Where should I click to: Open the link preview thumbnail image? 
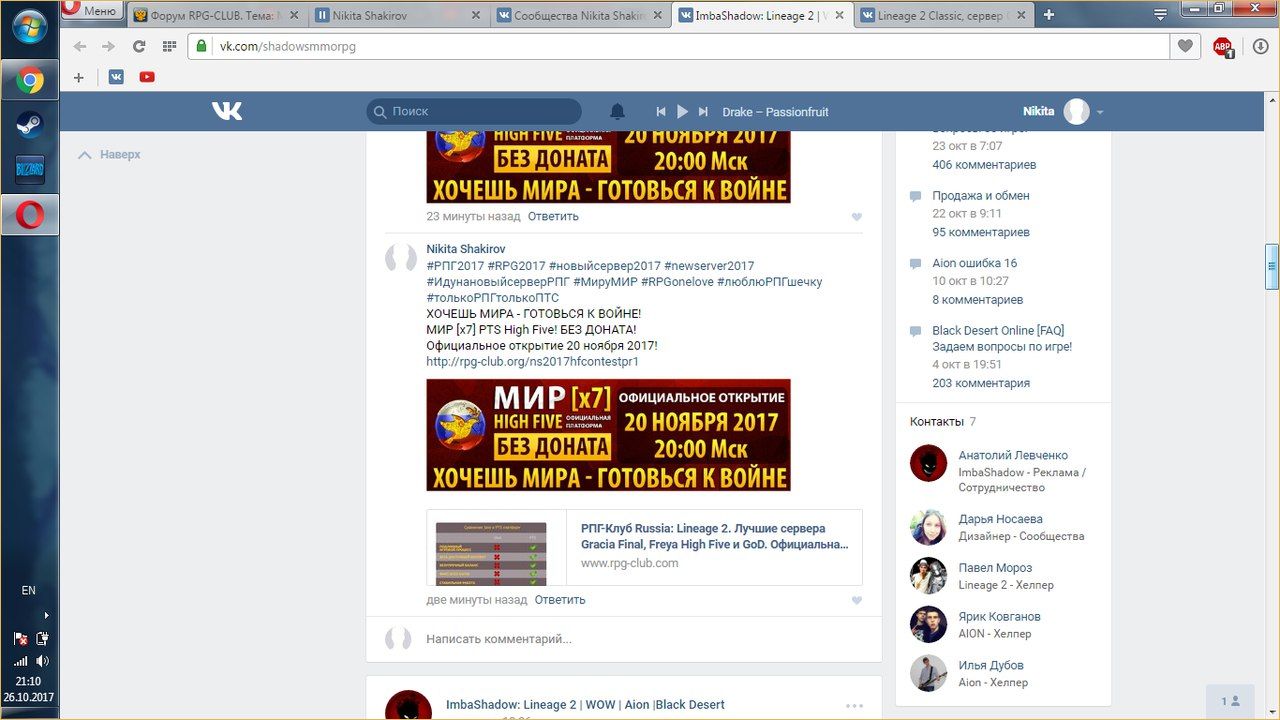pos(492,553)
